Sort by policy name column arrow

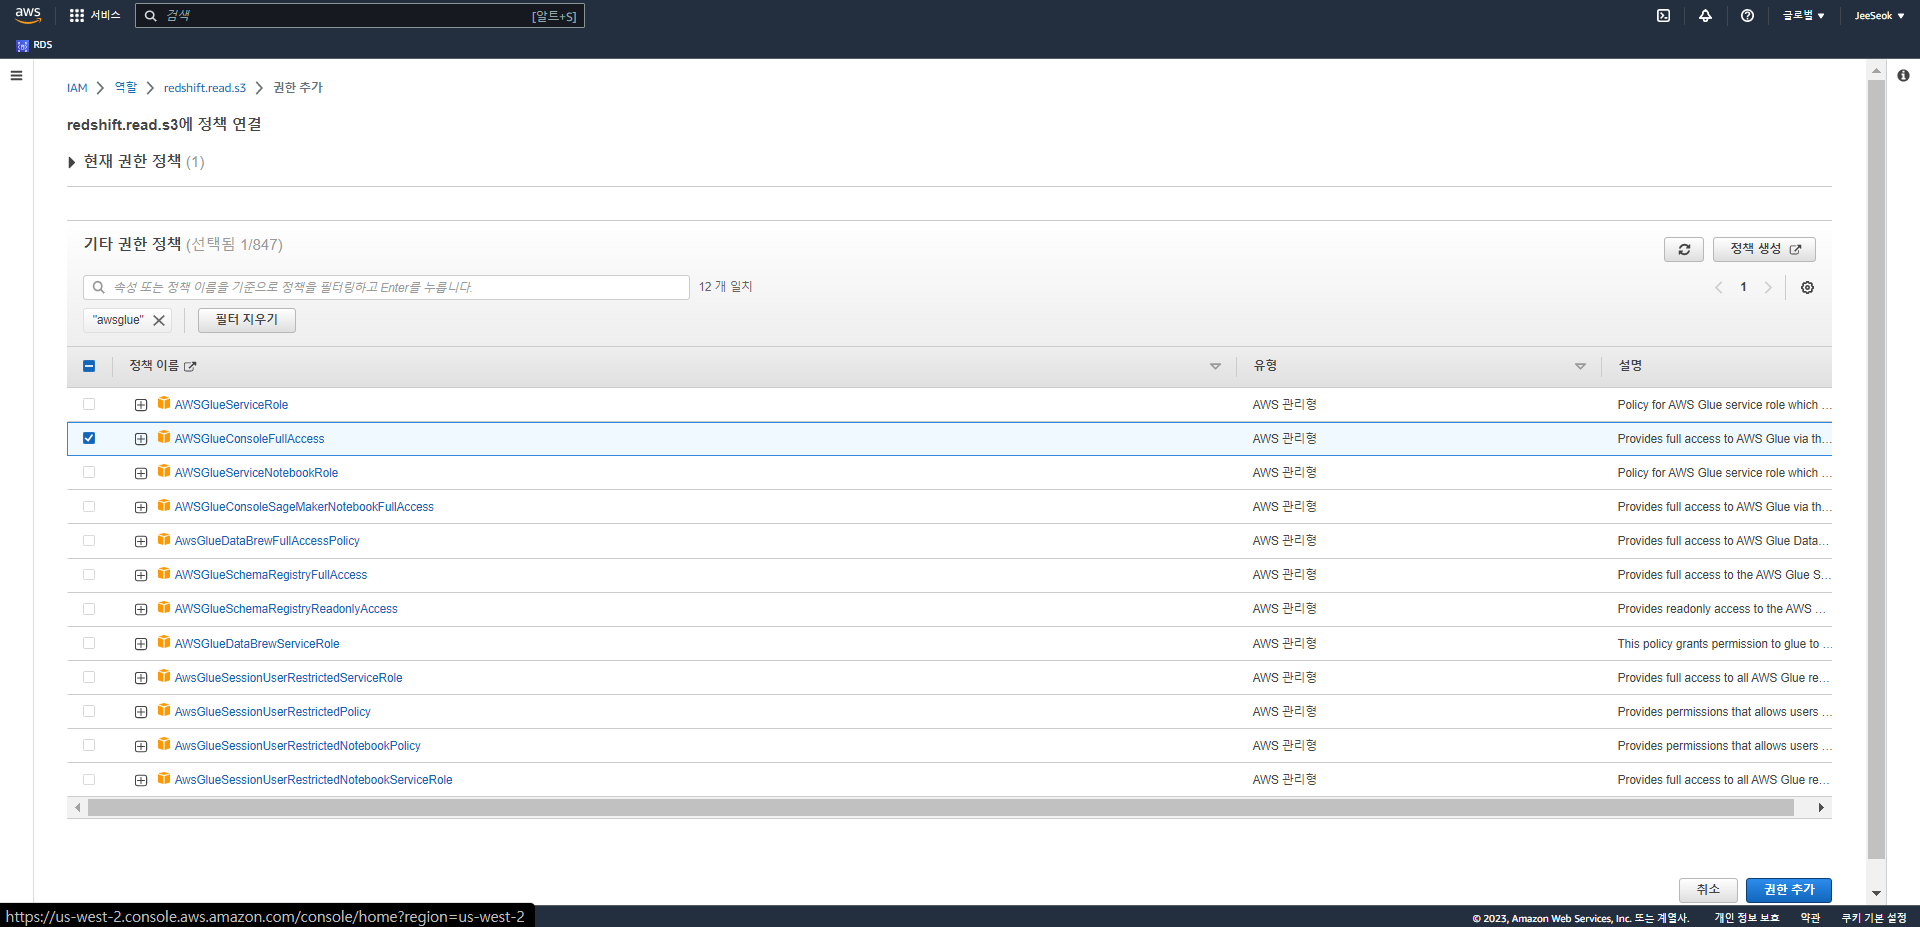click(x=1215, y=366)
